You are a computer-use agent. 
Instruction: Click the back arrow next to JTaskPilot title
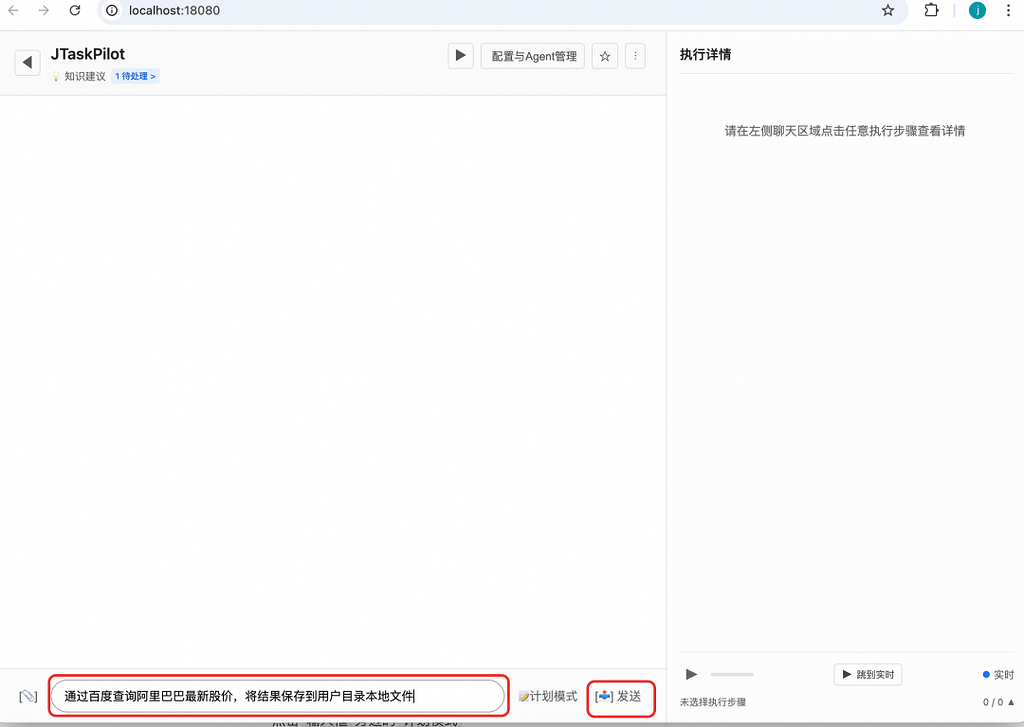point(27,62)
